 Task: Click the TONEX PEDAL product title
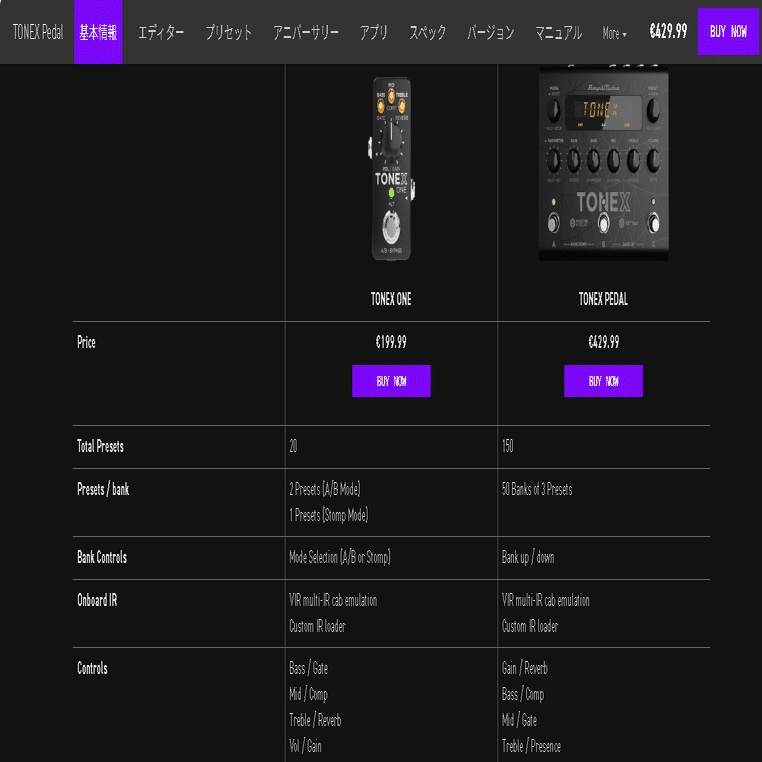603,299
